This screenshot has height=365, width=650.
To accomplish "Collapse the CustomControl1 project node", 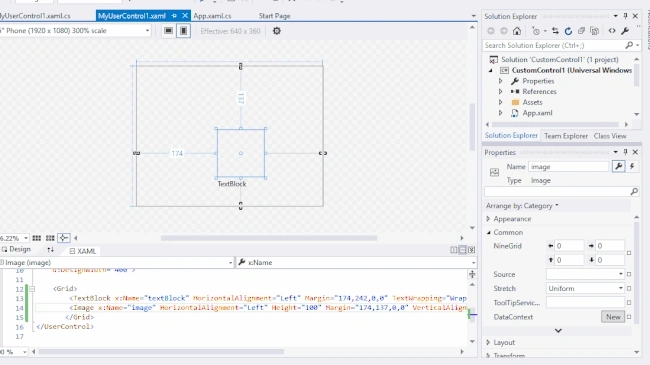I will (491, 70).
